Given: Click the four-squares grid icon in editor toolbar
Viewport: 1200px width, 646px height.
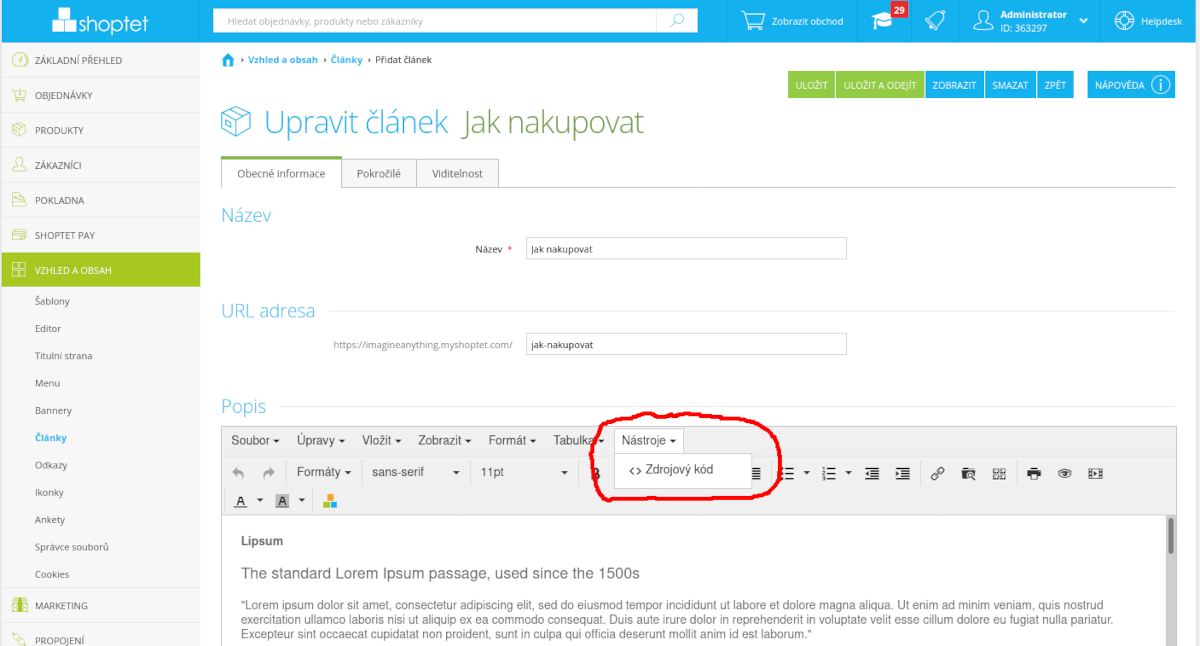Looking at the screenshot, I should pos(999,473).
